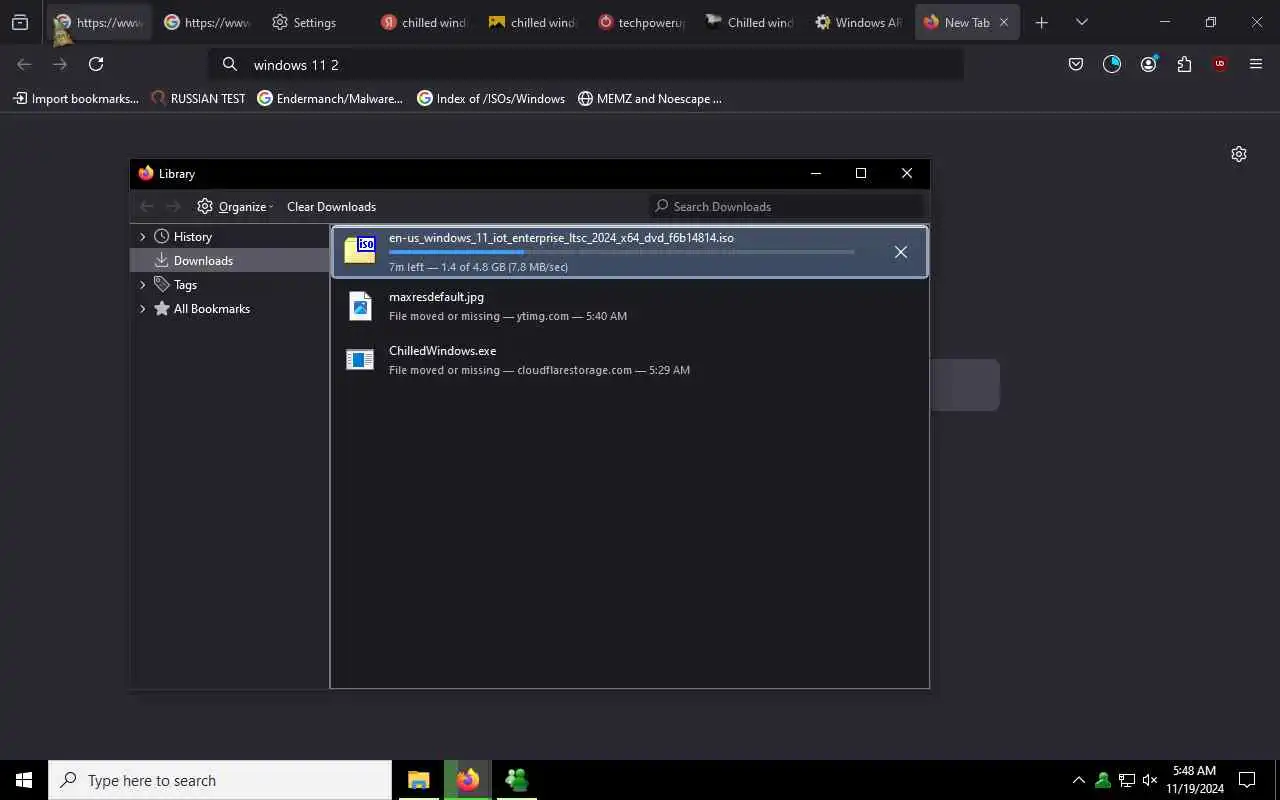Viewport: 1280px width, 800px height.
Task: Click the History clock icon in sidebar
Action: [x=161, y=237]
